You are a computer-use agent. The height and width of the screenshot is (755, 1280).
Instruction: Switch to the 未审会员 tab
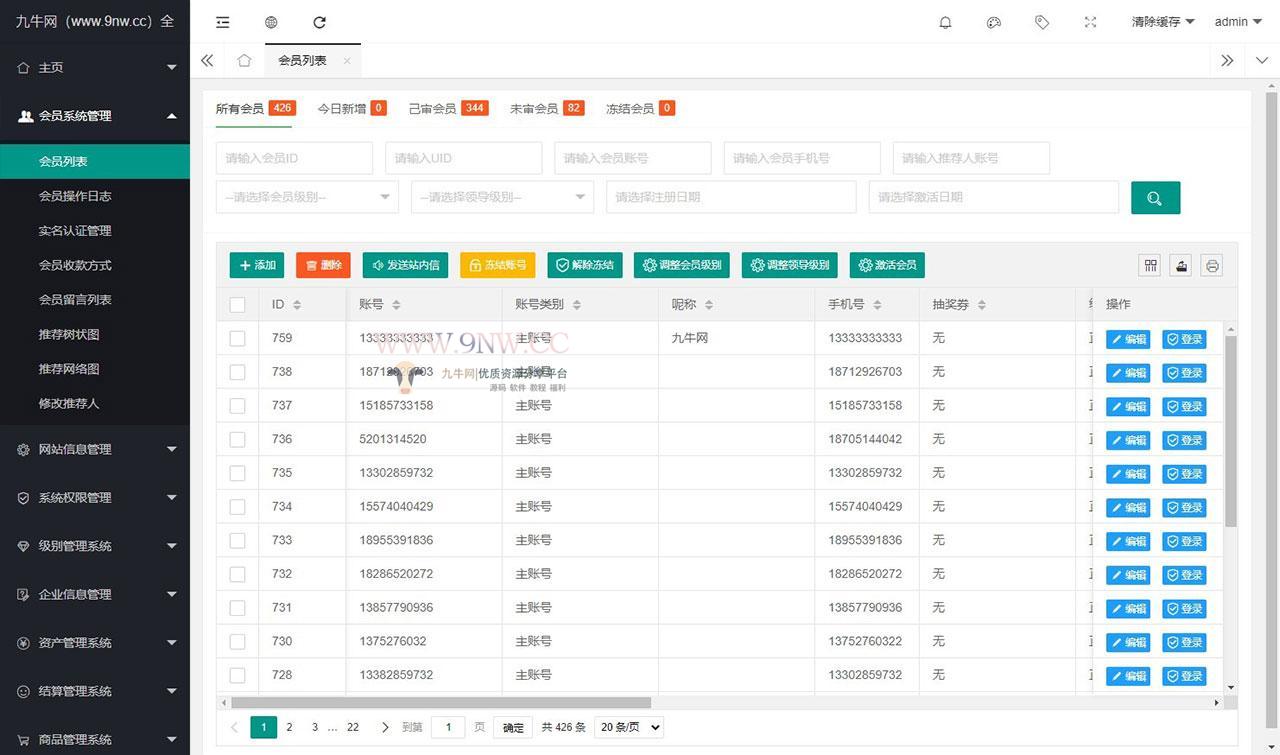(x=547, y=108)
